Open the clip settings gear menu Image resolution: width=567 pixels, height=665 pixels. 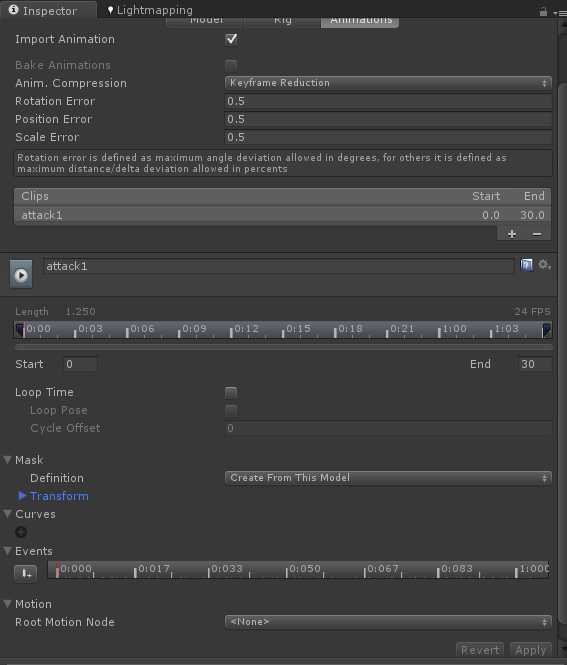(544, 265)
